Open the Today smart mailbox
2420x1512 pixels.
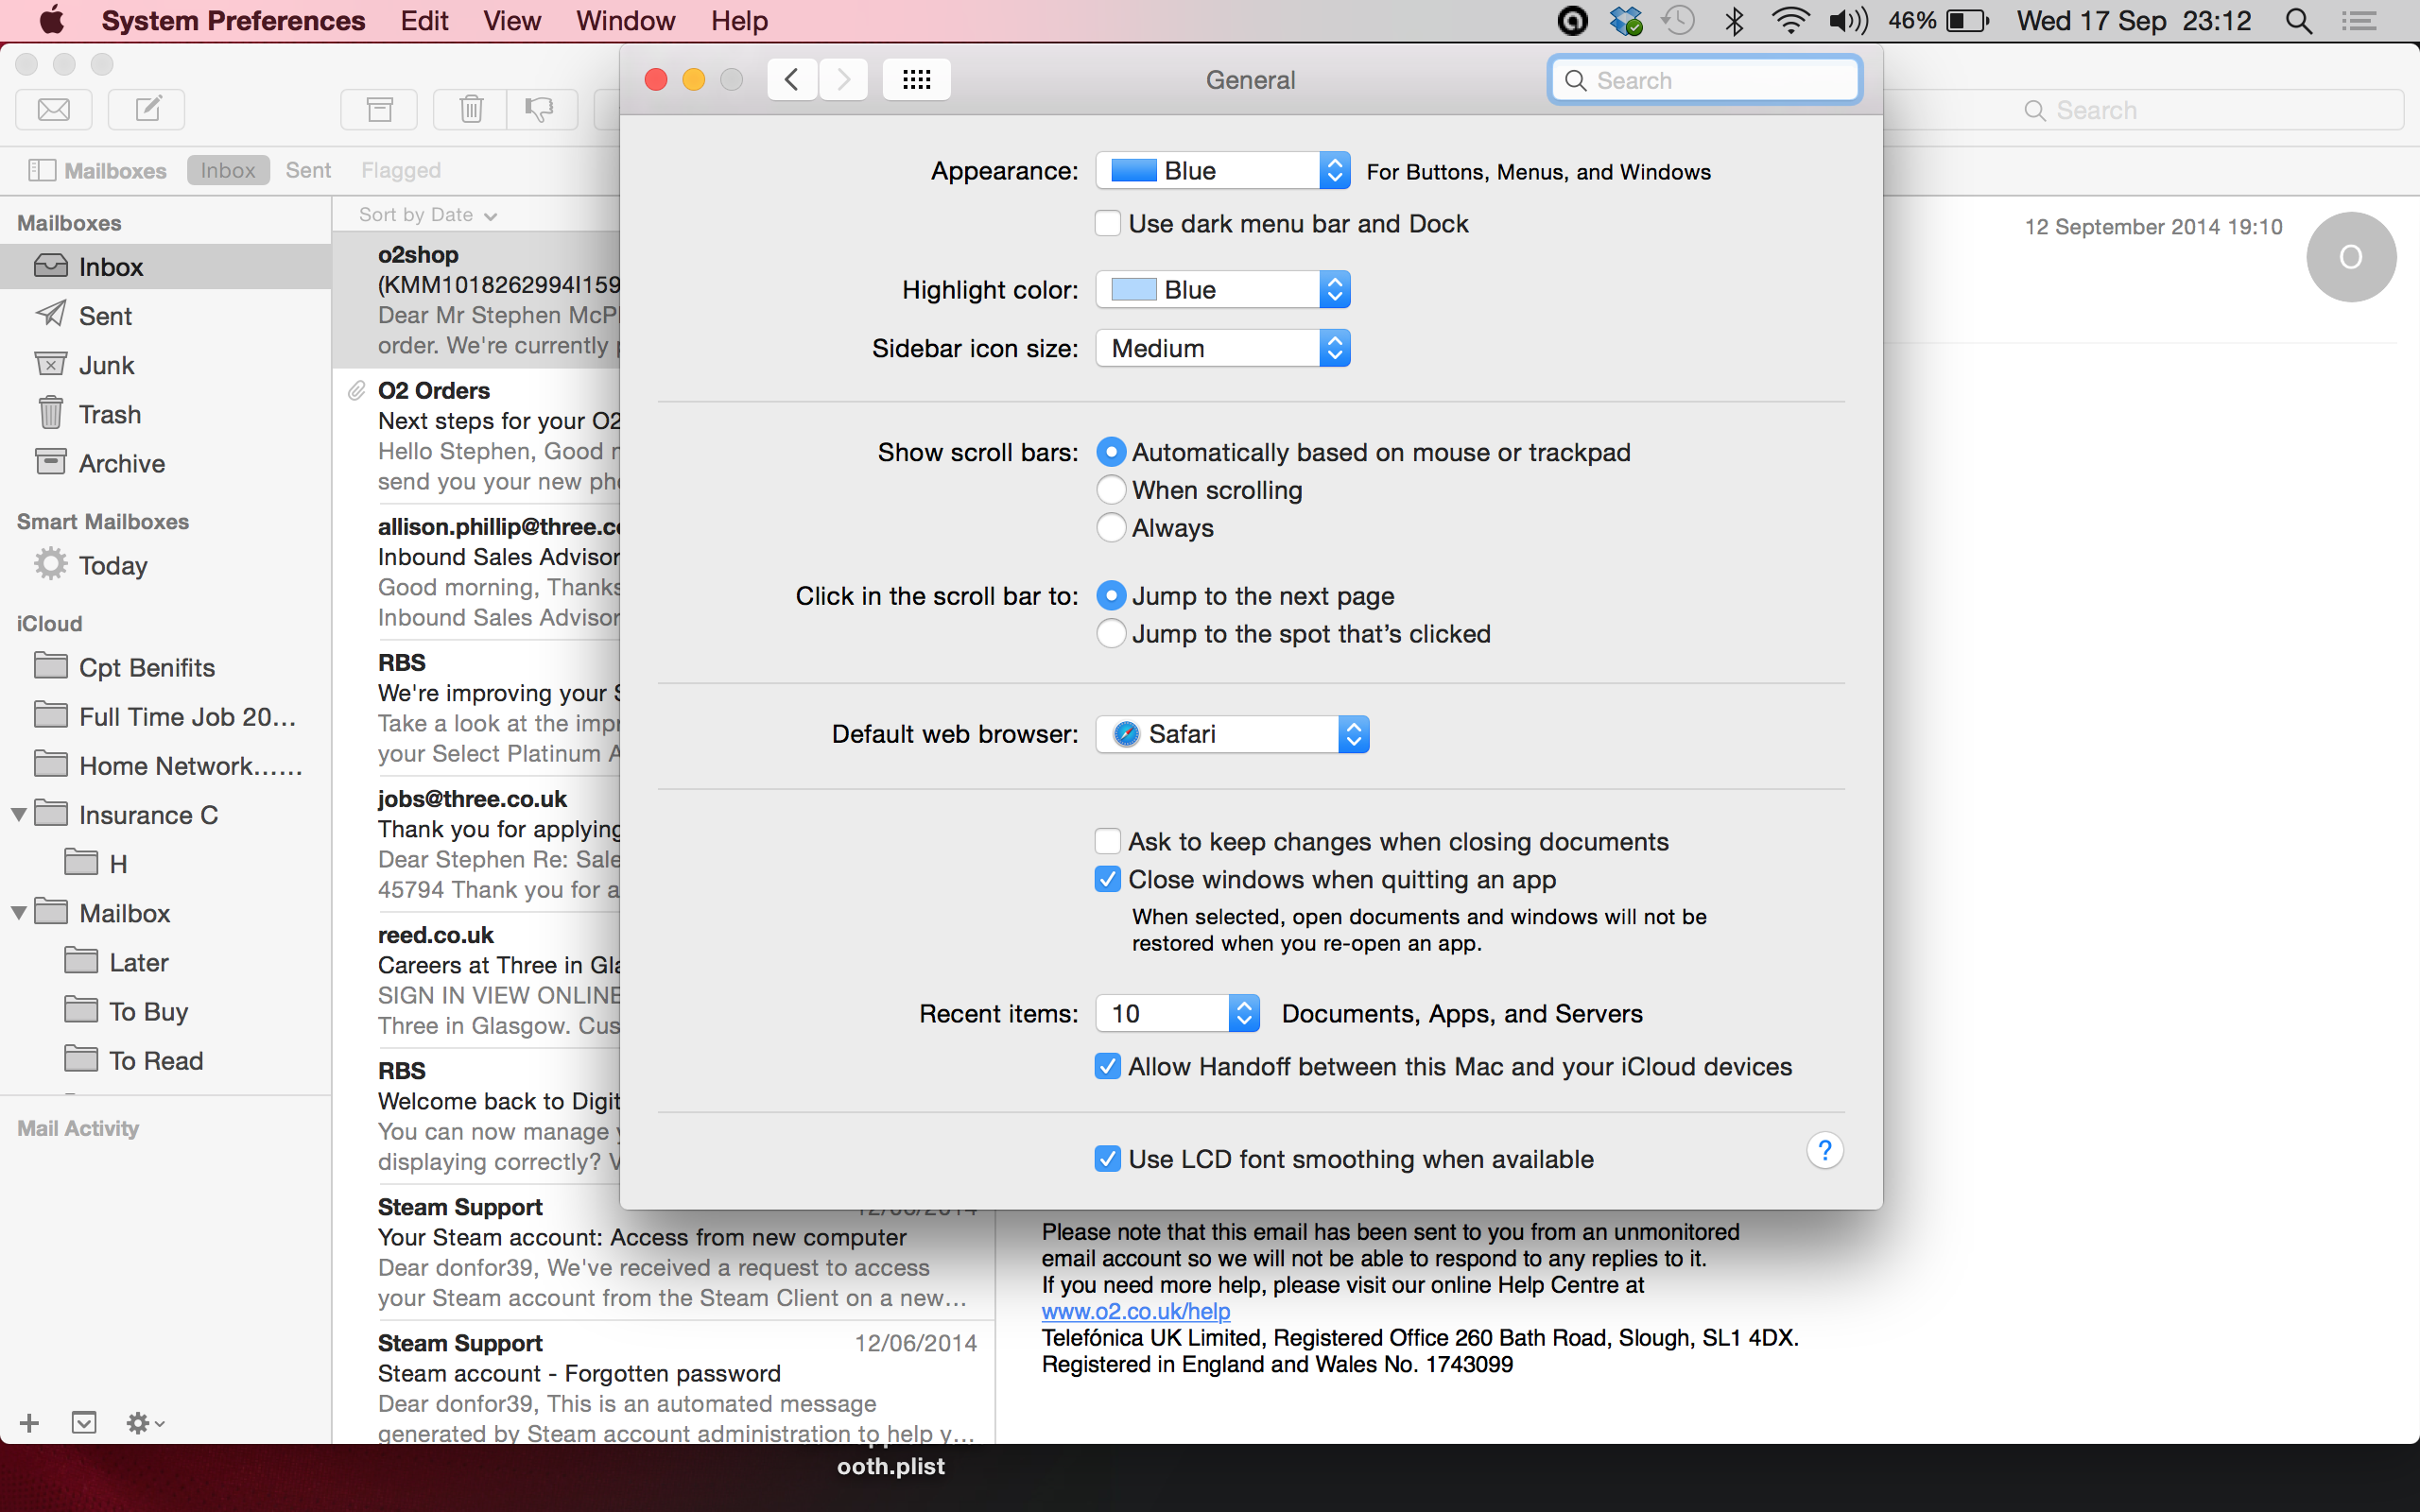pos(165,566)
